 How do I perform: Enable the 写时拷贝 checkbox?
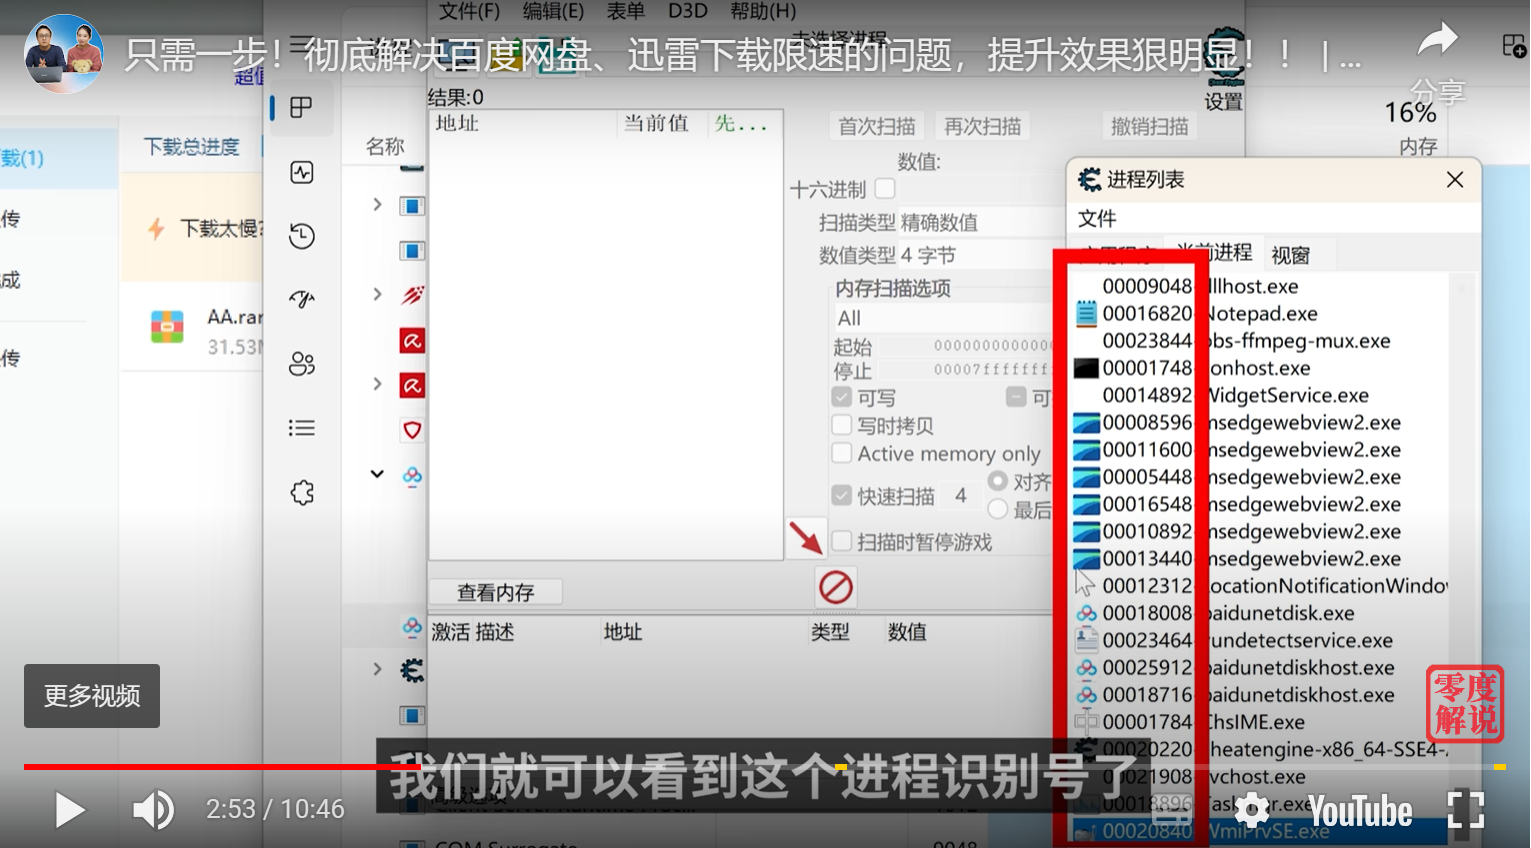coord(842,425)
